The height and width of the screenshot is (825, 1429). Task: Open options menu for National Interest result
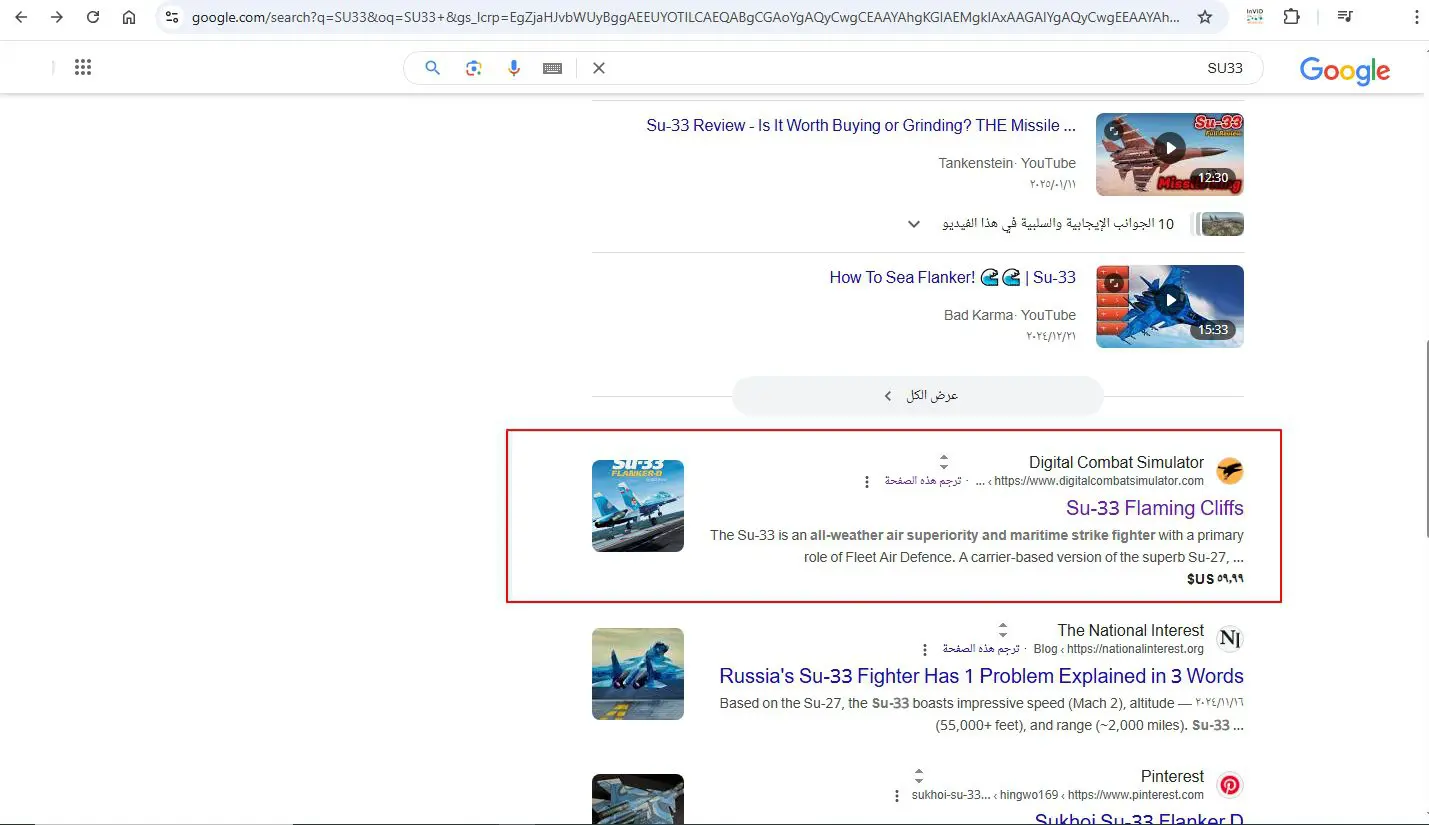pos(925,650)
